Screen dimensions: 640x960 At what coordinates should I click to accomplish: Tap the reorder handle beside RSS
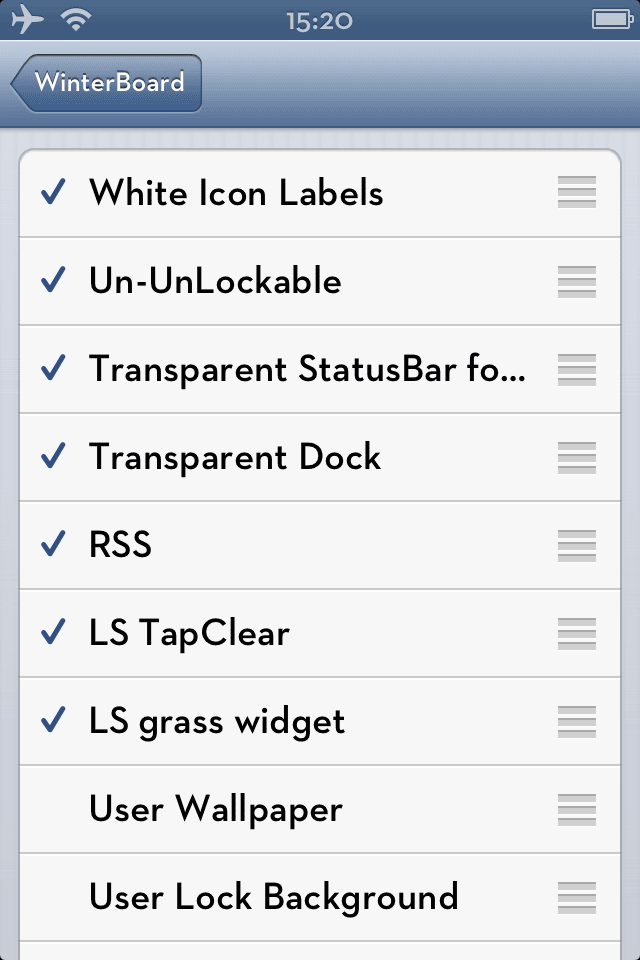pyautogui.click(x=576, y=545)
